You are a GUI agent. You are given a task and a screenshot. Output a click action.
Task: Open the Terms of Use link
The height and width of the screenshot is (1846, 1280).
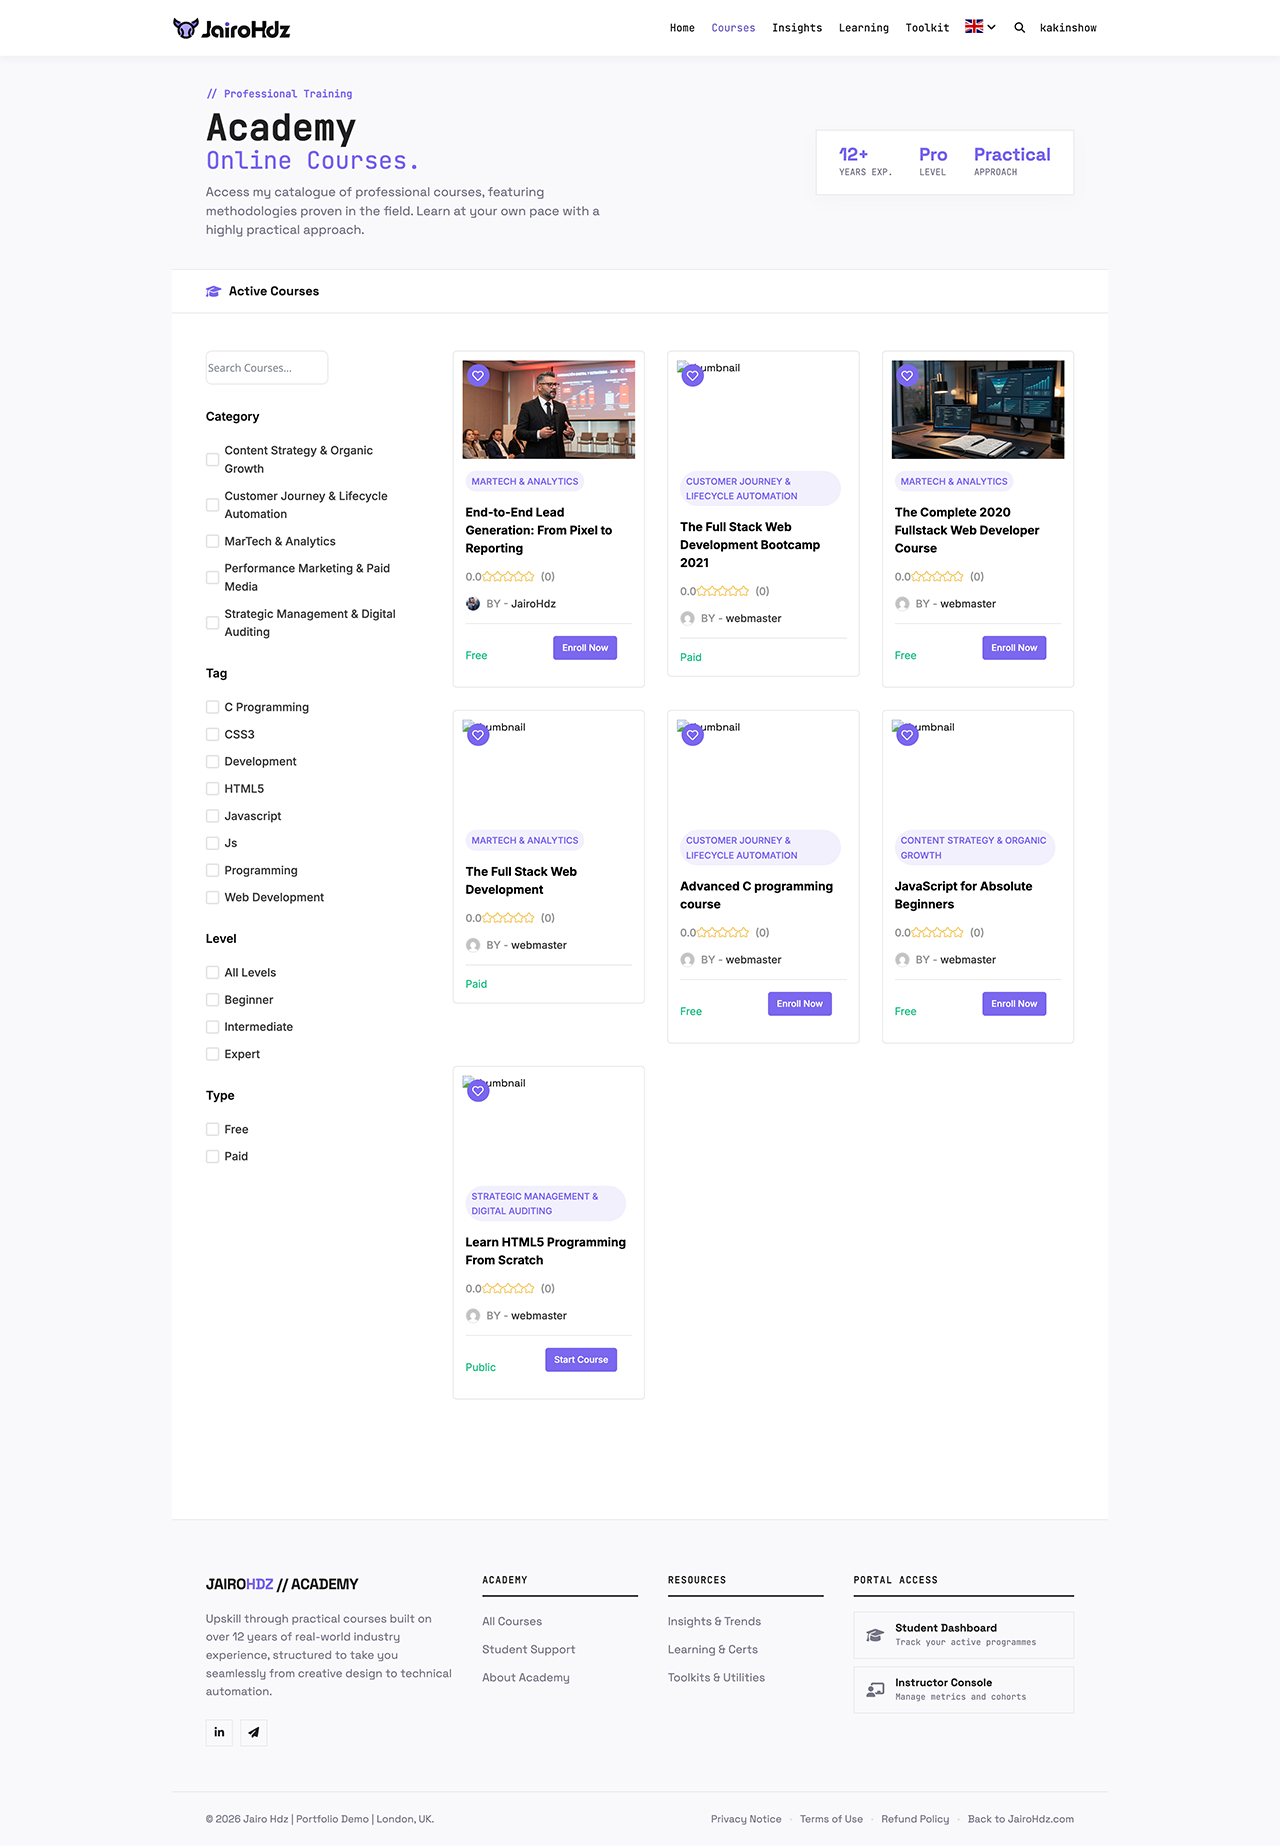831,1819
